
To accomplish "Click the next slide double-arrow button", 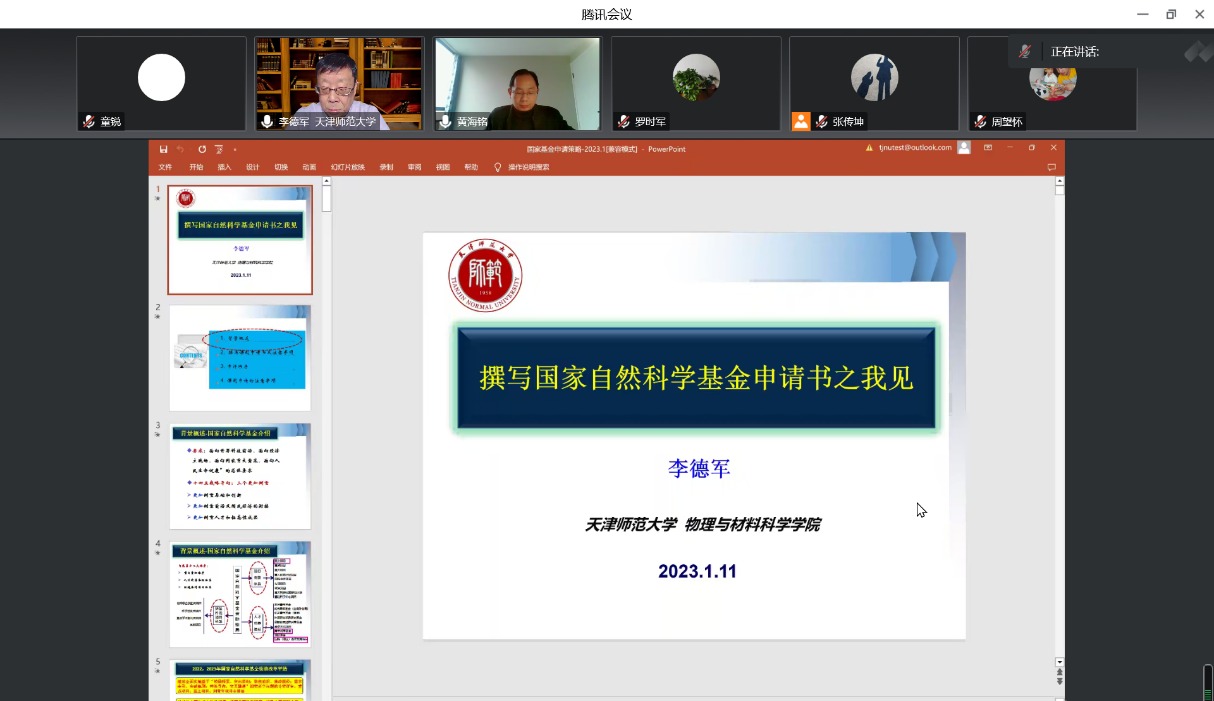I will pyautogui.click(x=1060, y=682).
